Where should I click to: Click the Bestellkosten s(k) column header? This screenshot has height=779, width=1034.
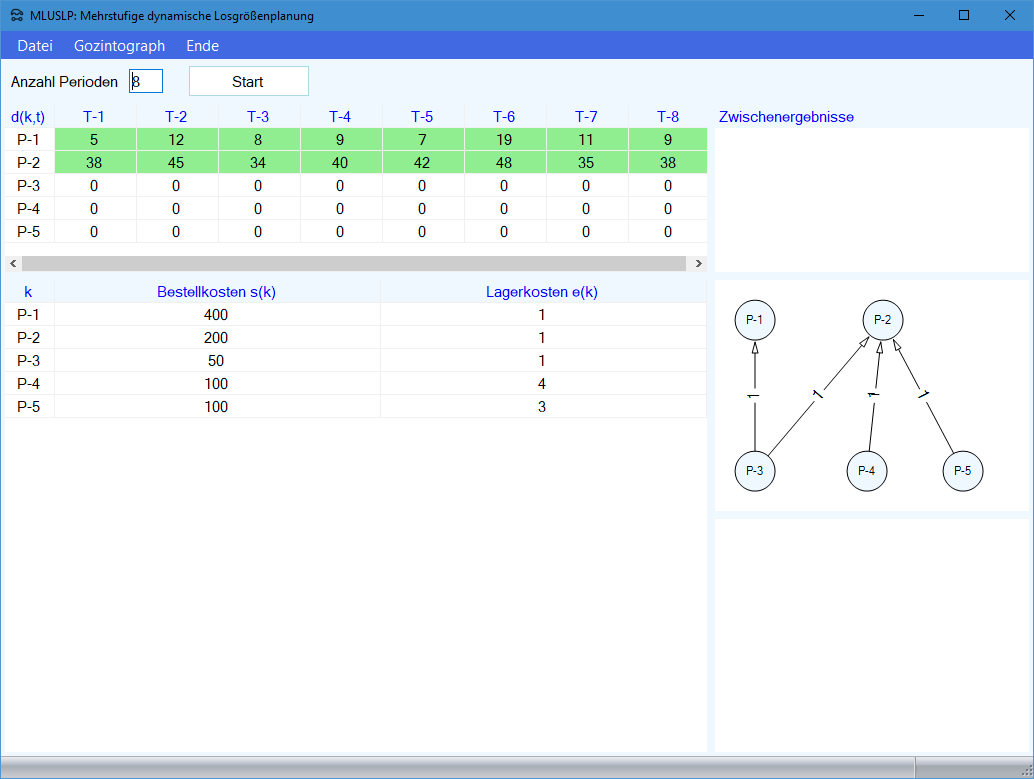point(217,292)
